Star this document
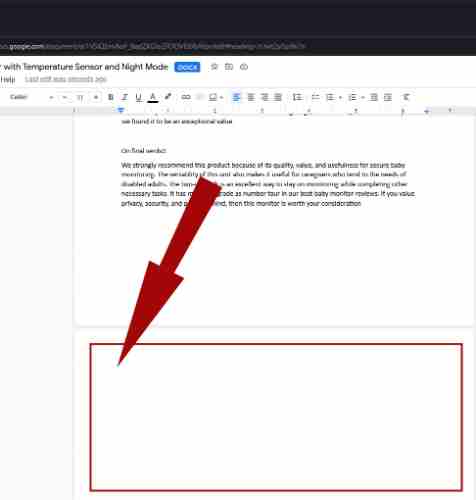Image resolution: width=476 pixels, height=500 pixels. (214, 67)
